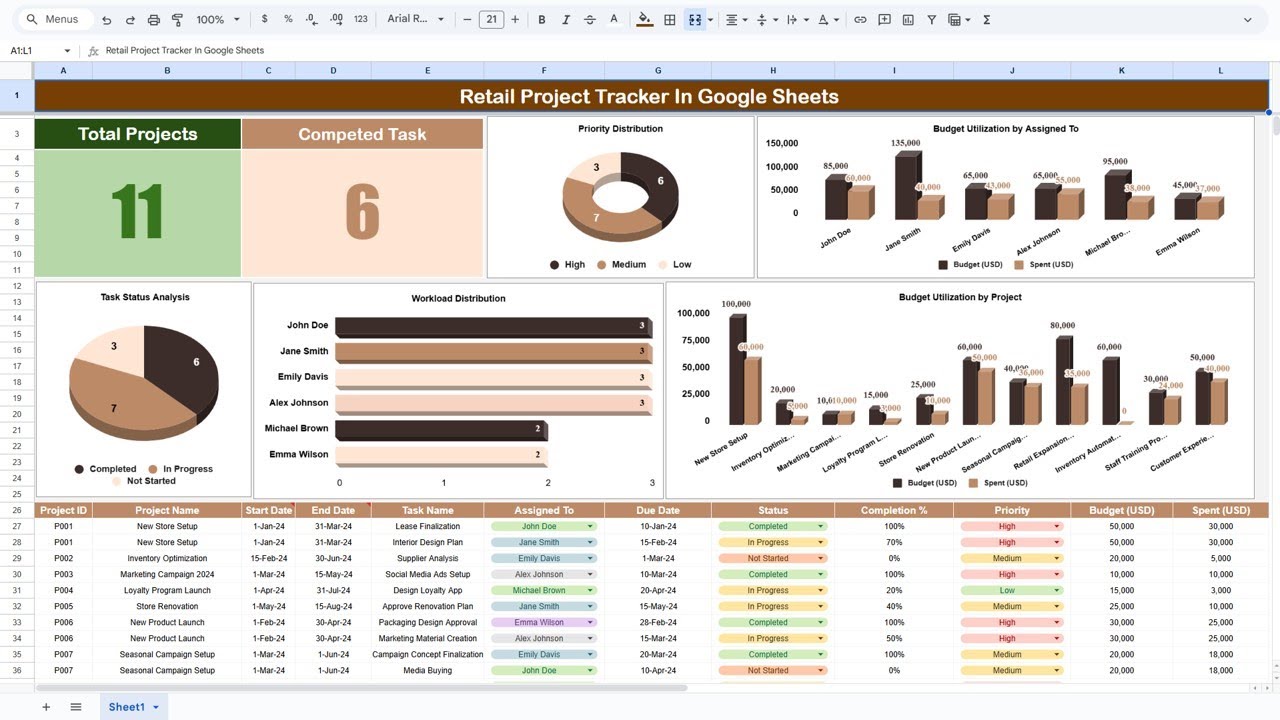Toggle the Merge cells button
This screenshot has height=720, width=1280.
694,19
